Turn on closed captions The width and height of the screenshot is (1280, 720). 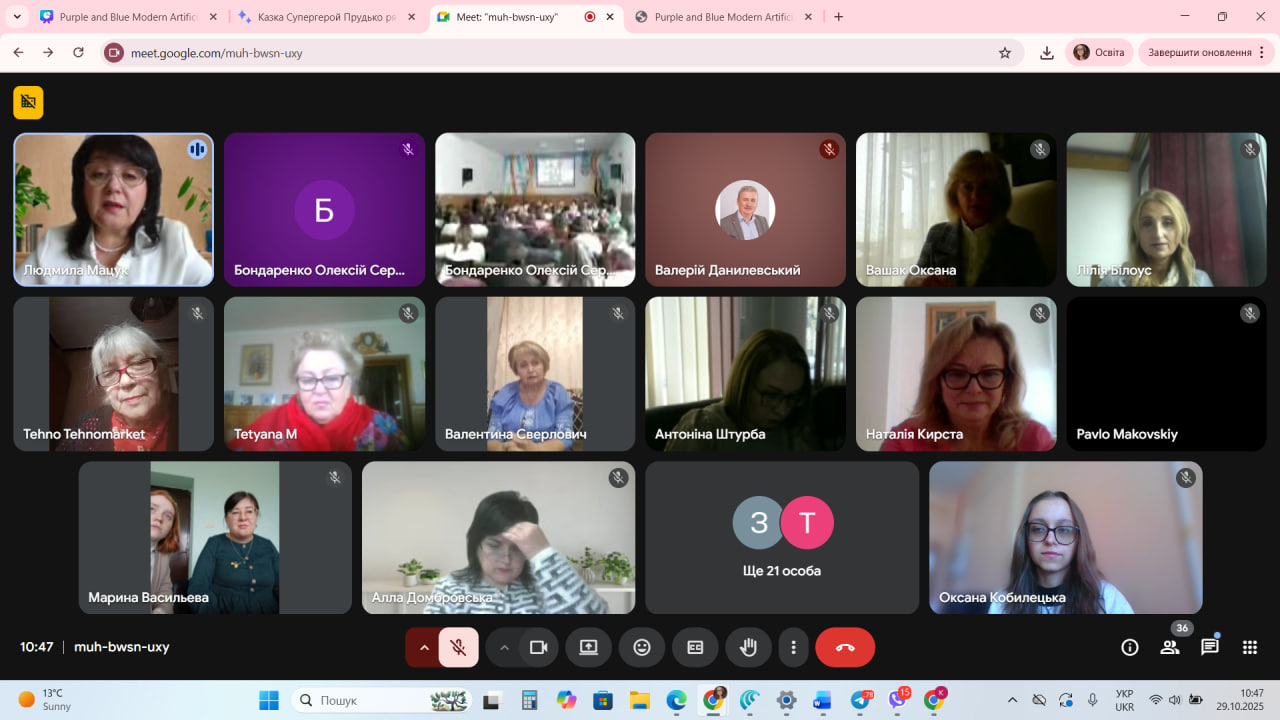point(695,647)
